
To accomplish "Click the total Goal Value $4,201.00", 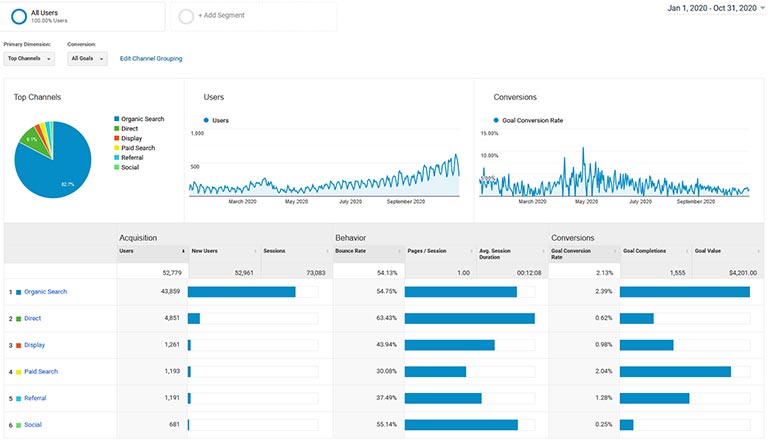I will coord(743,272).
